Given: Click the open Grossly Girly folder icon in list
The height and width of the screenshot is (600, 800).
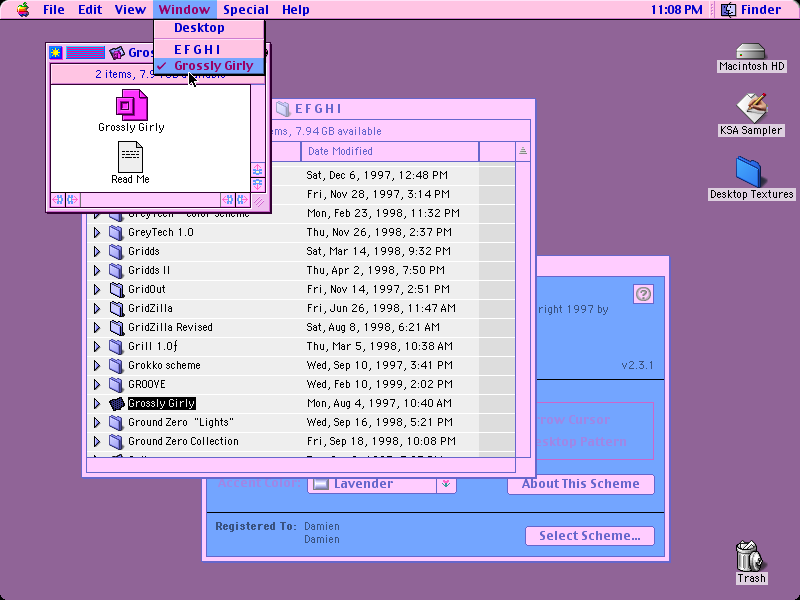Looking at the screenshot, I should pos(117,404).
